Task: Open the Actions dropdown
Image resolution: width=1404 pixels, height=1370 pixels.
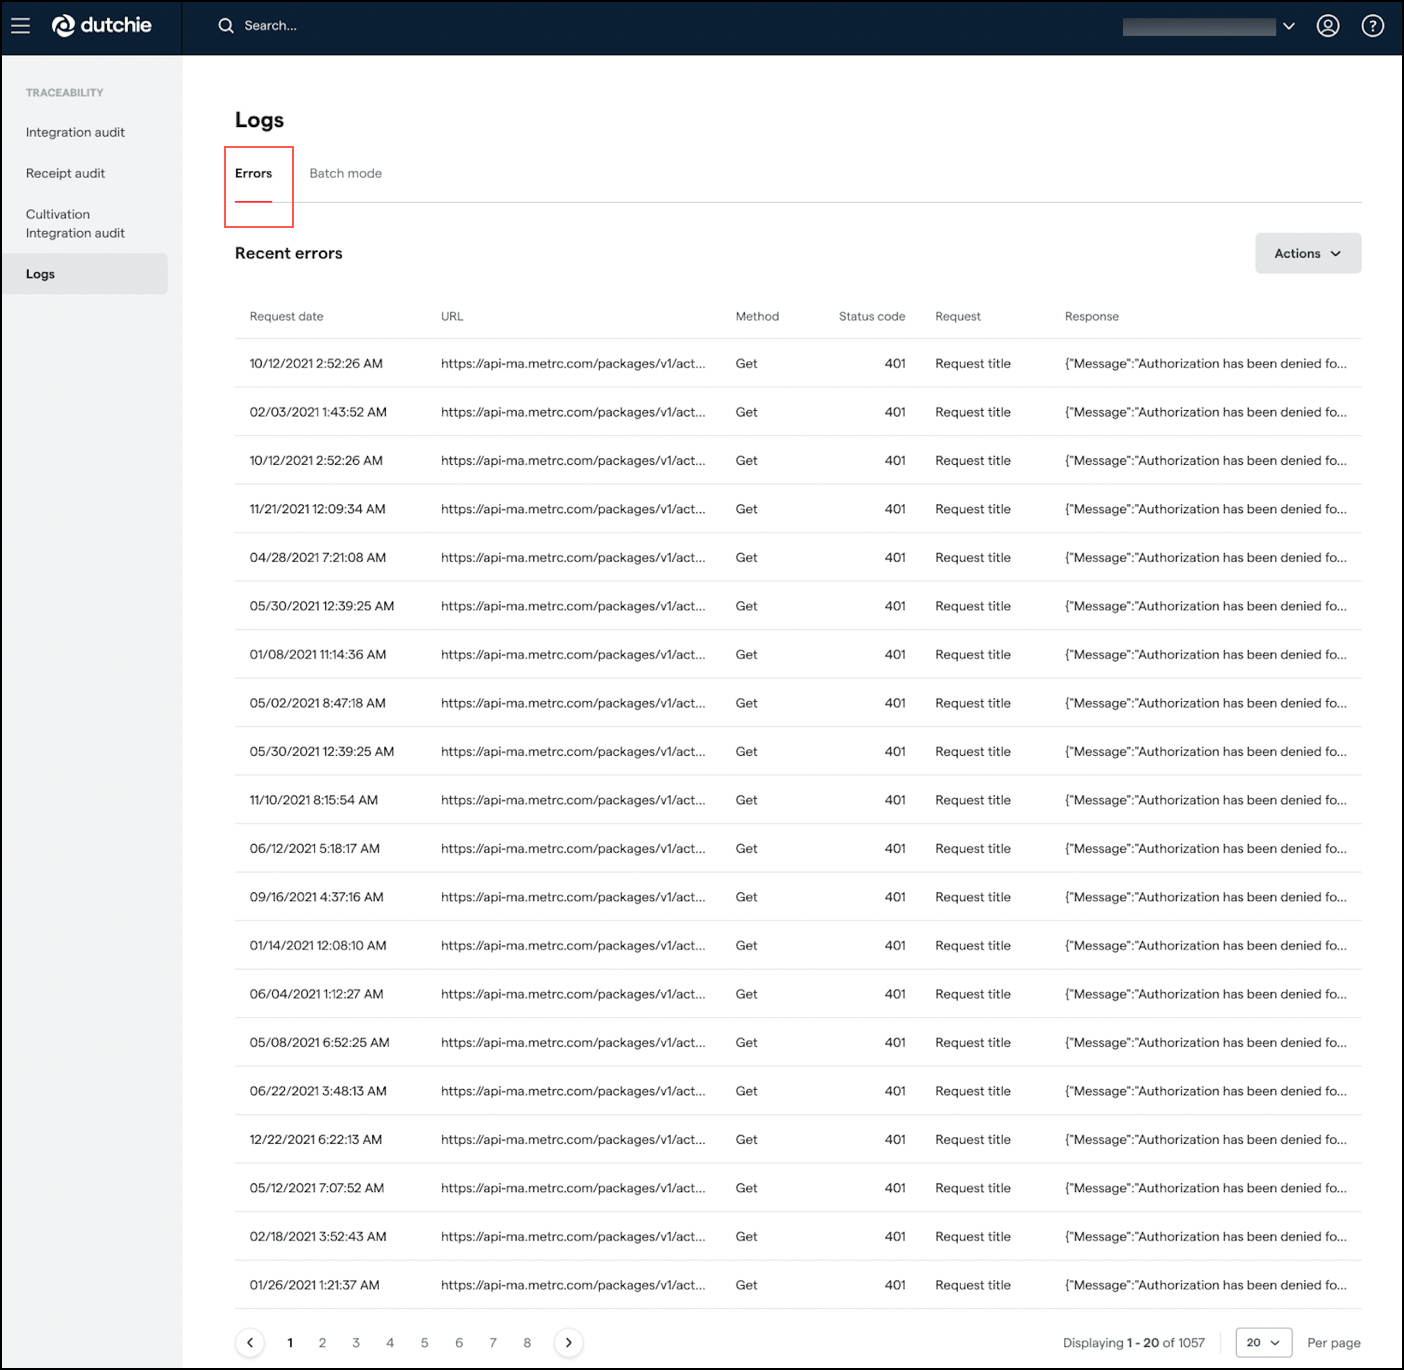Action: point(1307,253)
